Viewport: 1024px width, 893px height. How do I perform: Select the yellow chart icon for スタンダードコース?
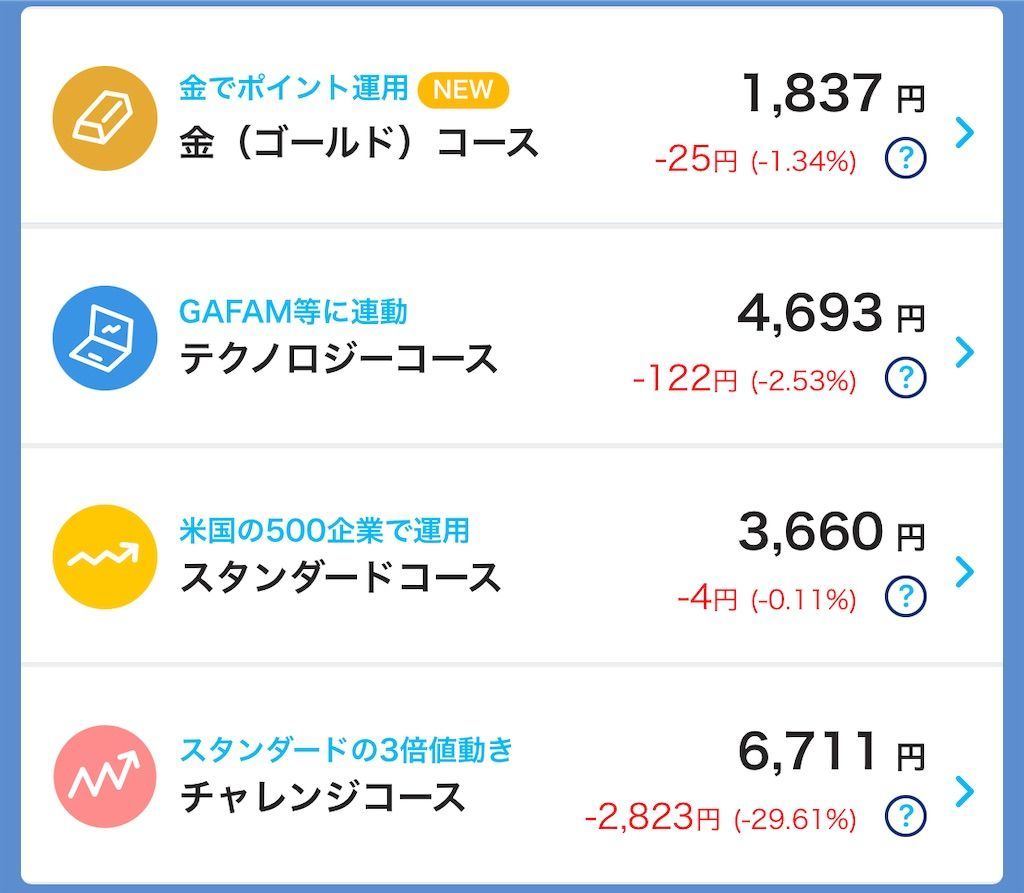click(x=106, y=557)
